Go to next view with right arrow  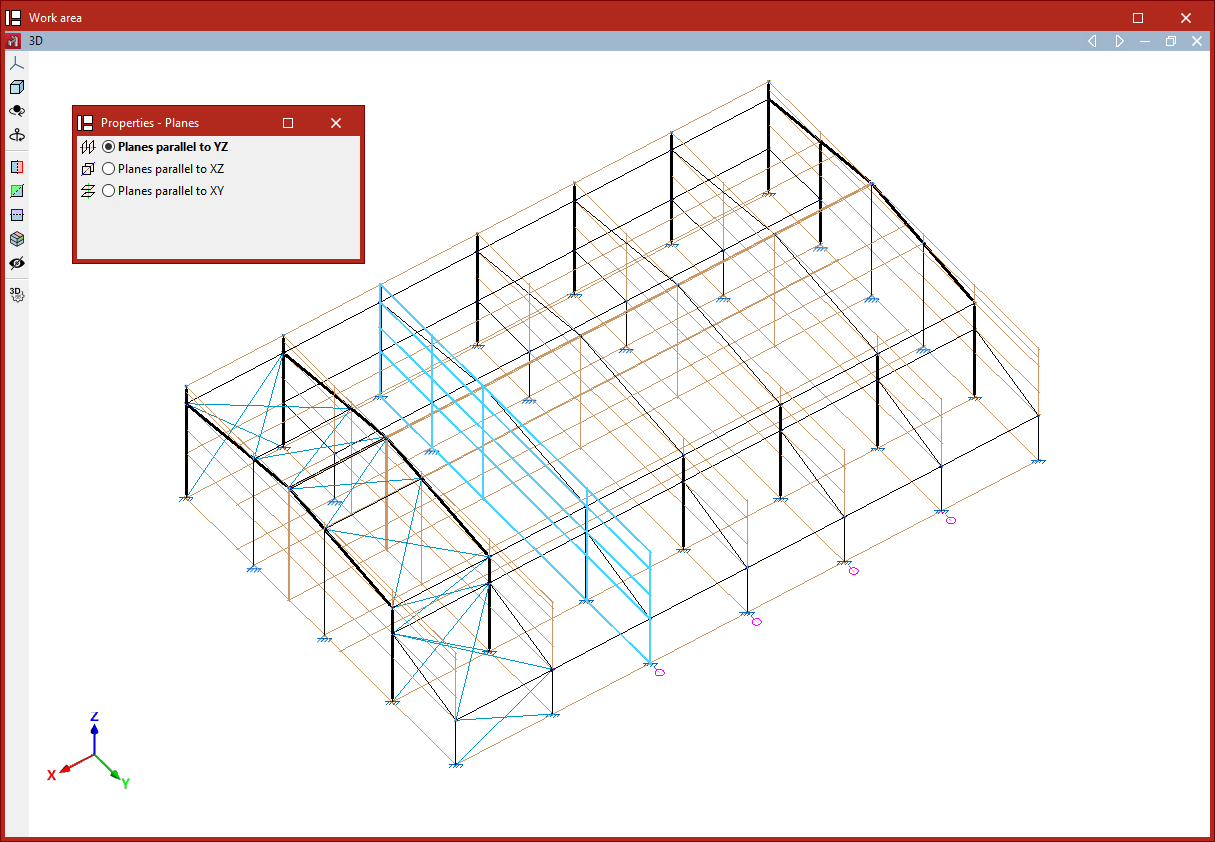1119,41
